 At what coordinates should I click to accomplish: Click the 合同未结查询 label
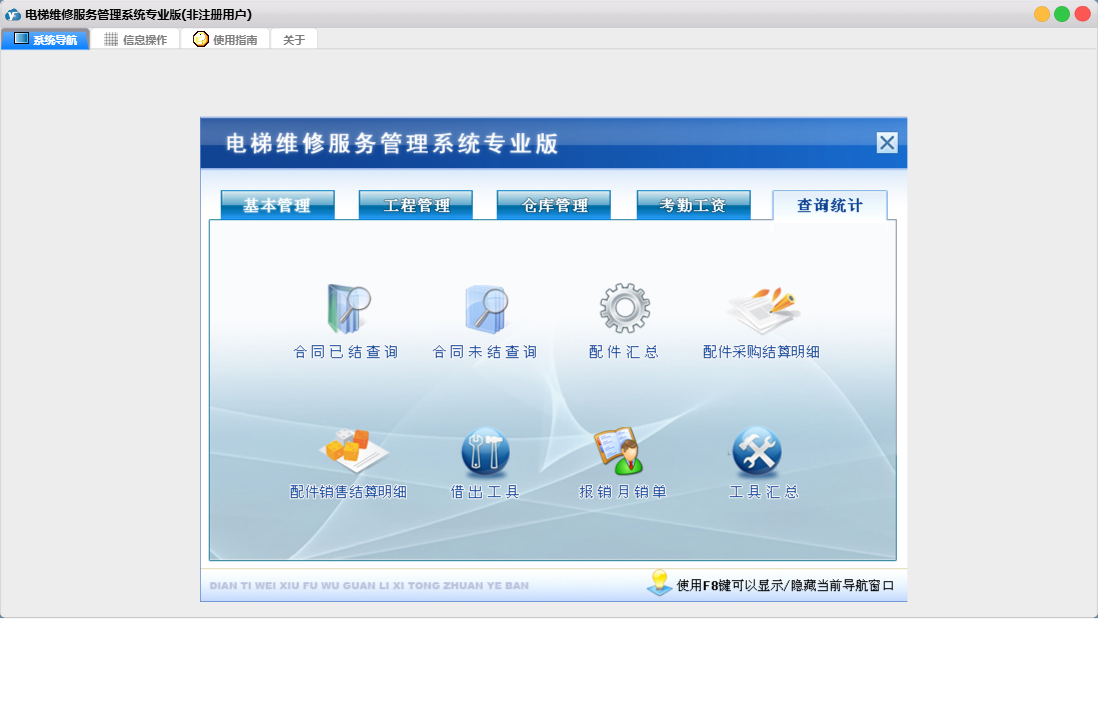click(x=485, y=352)
